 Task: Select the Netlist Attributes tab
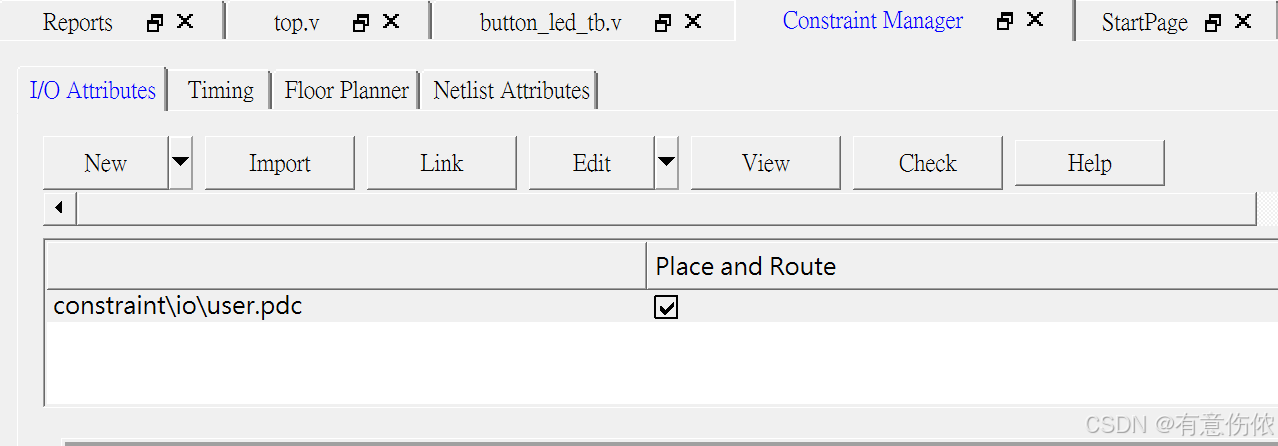[511, 90]
